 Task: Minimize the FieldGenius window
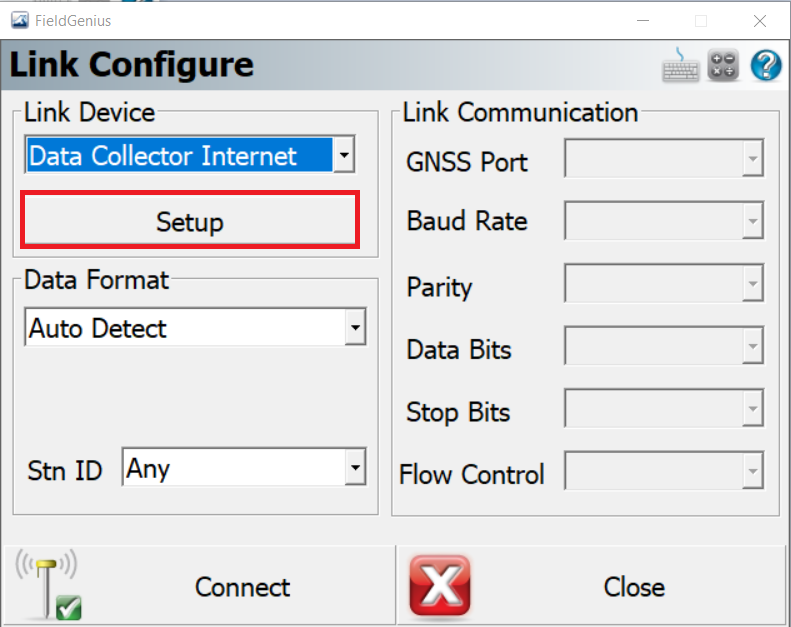[643, 21]
